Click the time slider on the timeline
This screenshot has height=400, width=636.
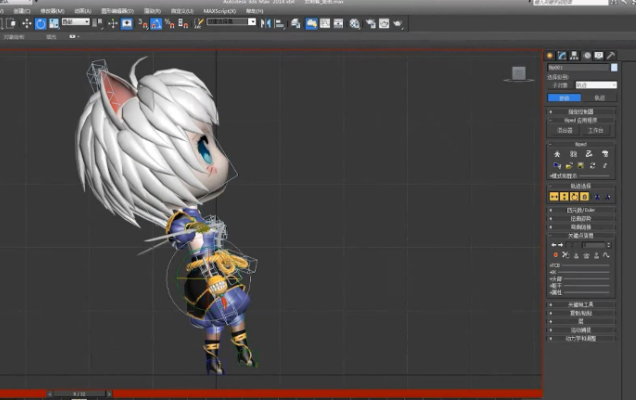pyautogui.click(x=78, y=394)
